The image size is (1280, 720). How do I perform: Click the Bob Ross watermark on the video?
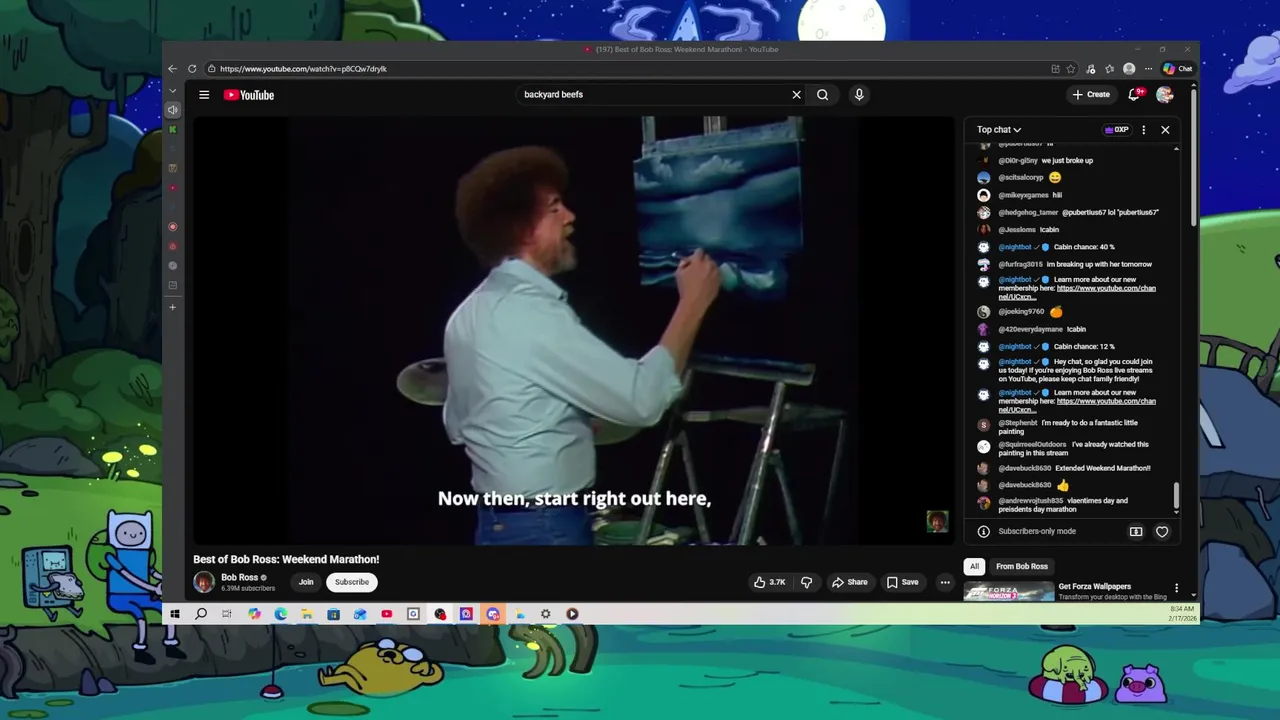(937, 521)
